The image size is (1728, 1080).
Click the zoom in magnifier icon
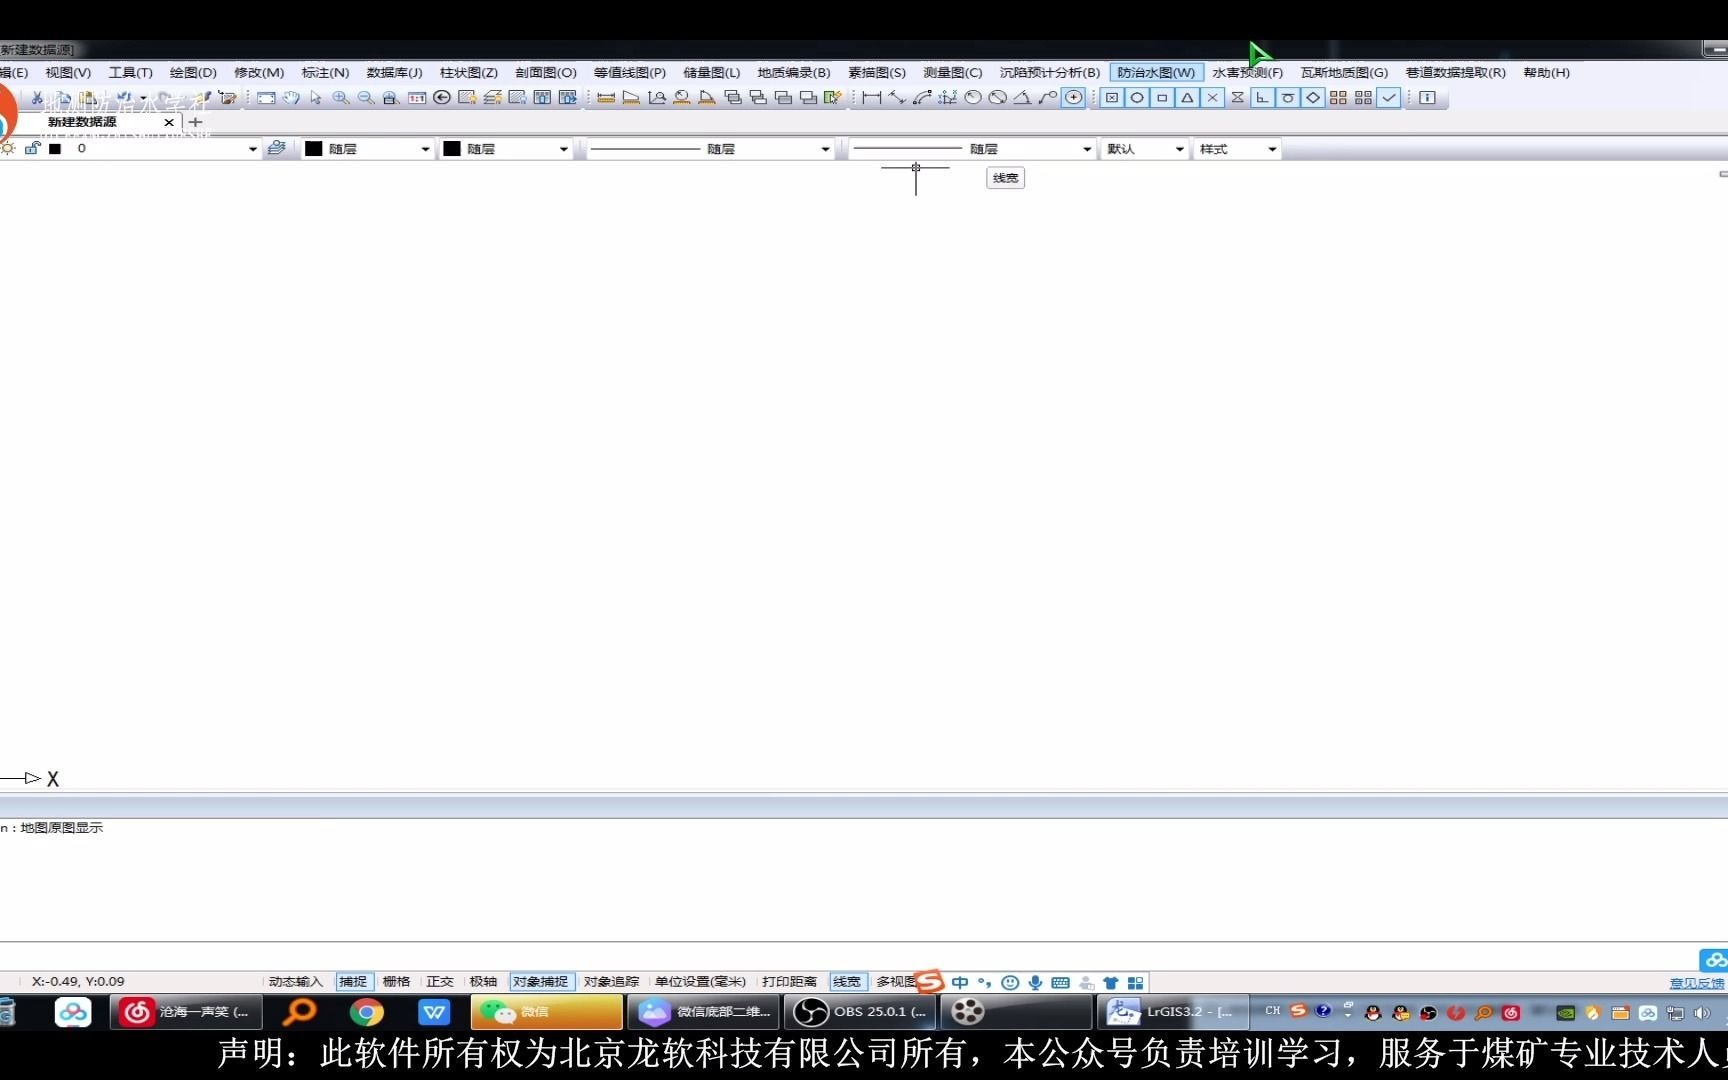tap(341, 98)
